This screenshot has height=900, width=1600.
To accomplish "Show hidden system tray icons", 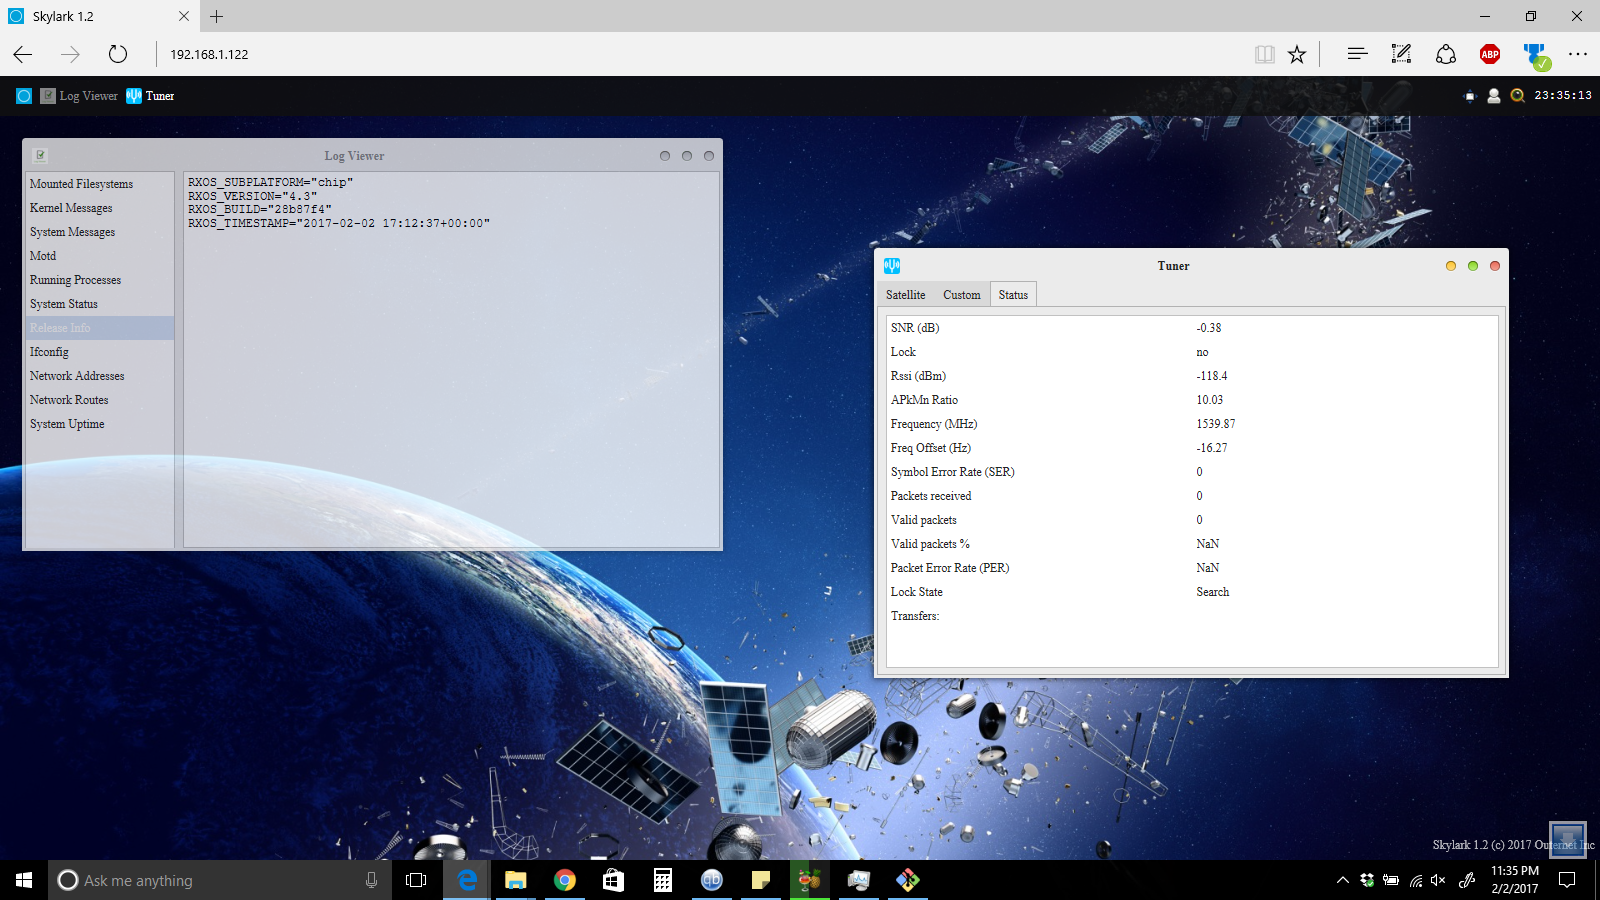I will [x=1342, y=880].
